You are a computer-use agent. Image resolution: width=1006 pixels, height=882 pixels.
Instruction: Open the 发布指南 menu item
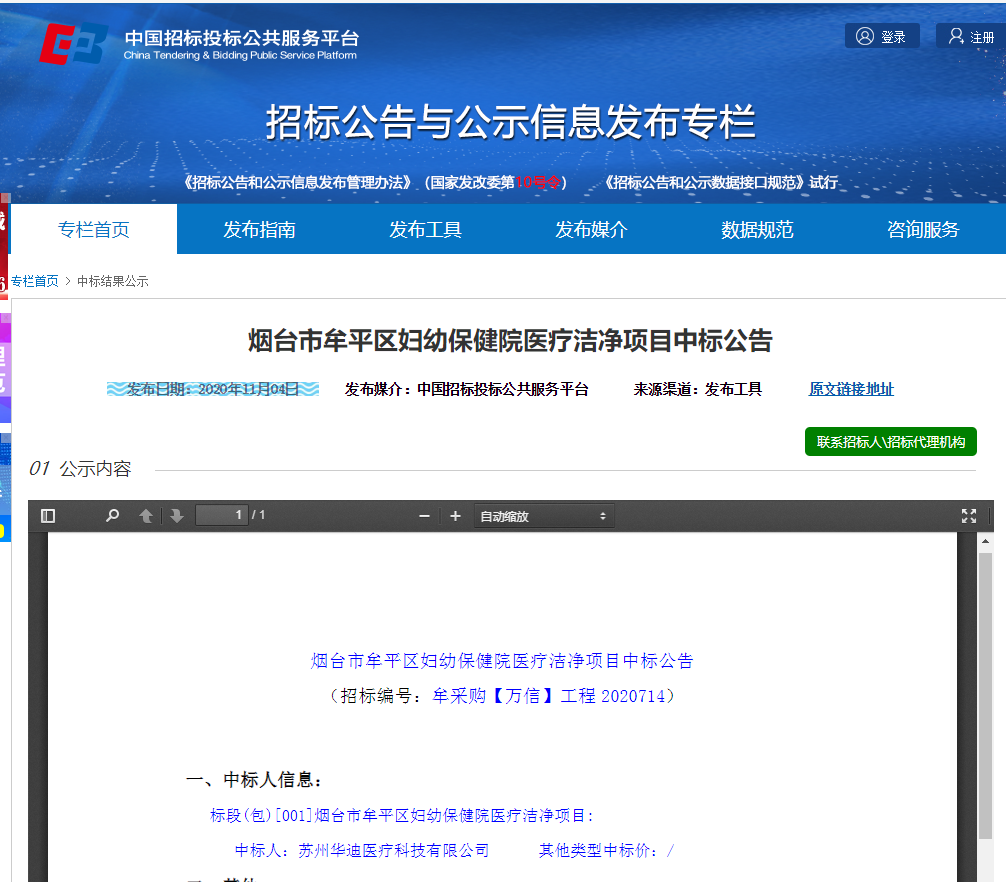259,229
